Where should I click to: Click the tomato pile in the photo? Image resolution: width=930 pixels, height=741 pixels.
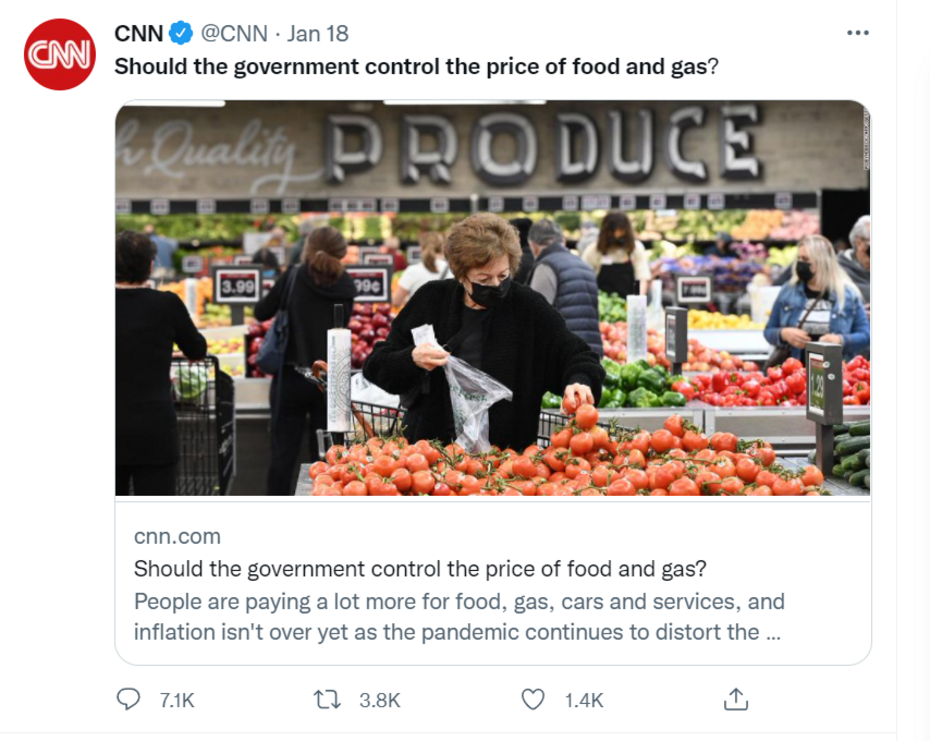click(560, 465)
